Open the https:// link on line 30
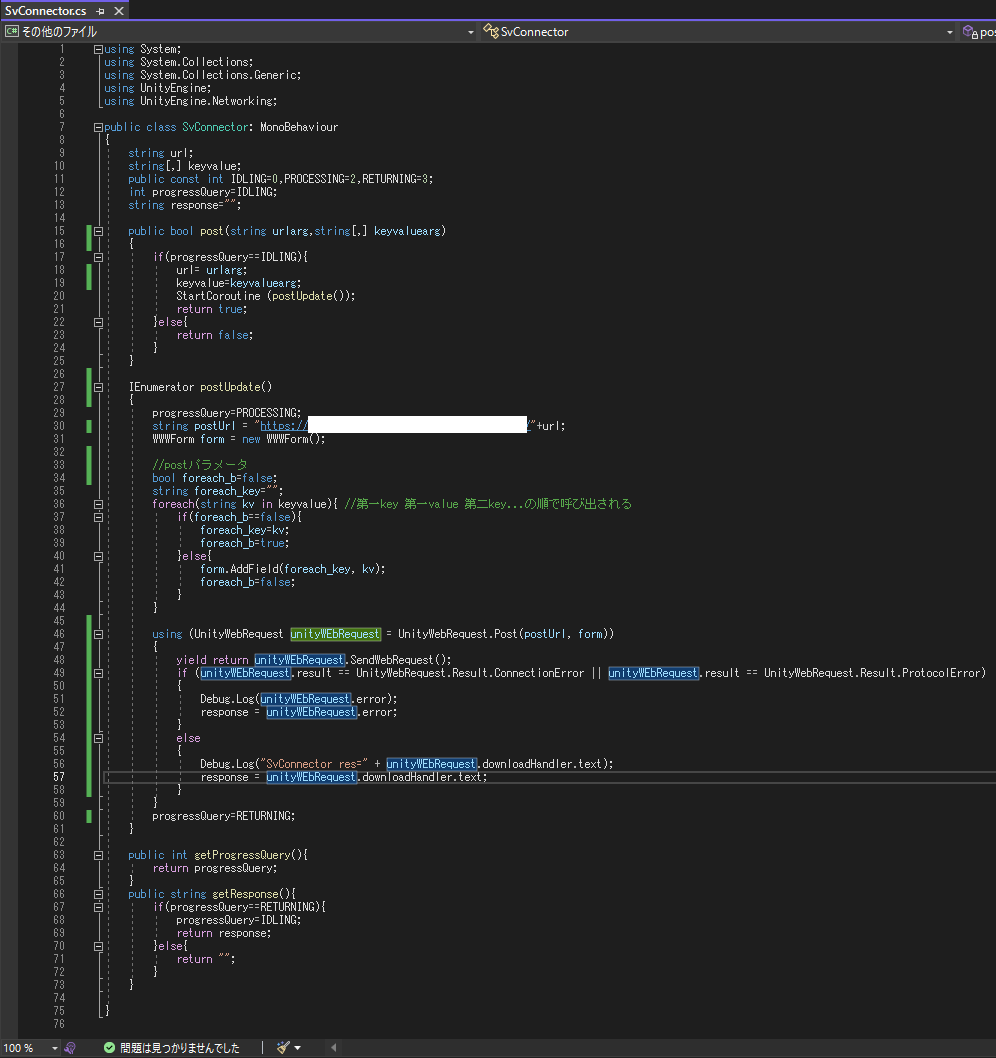The height and width of the screenshot is (1058, 996). (x=284, y=426)
